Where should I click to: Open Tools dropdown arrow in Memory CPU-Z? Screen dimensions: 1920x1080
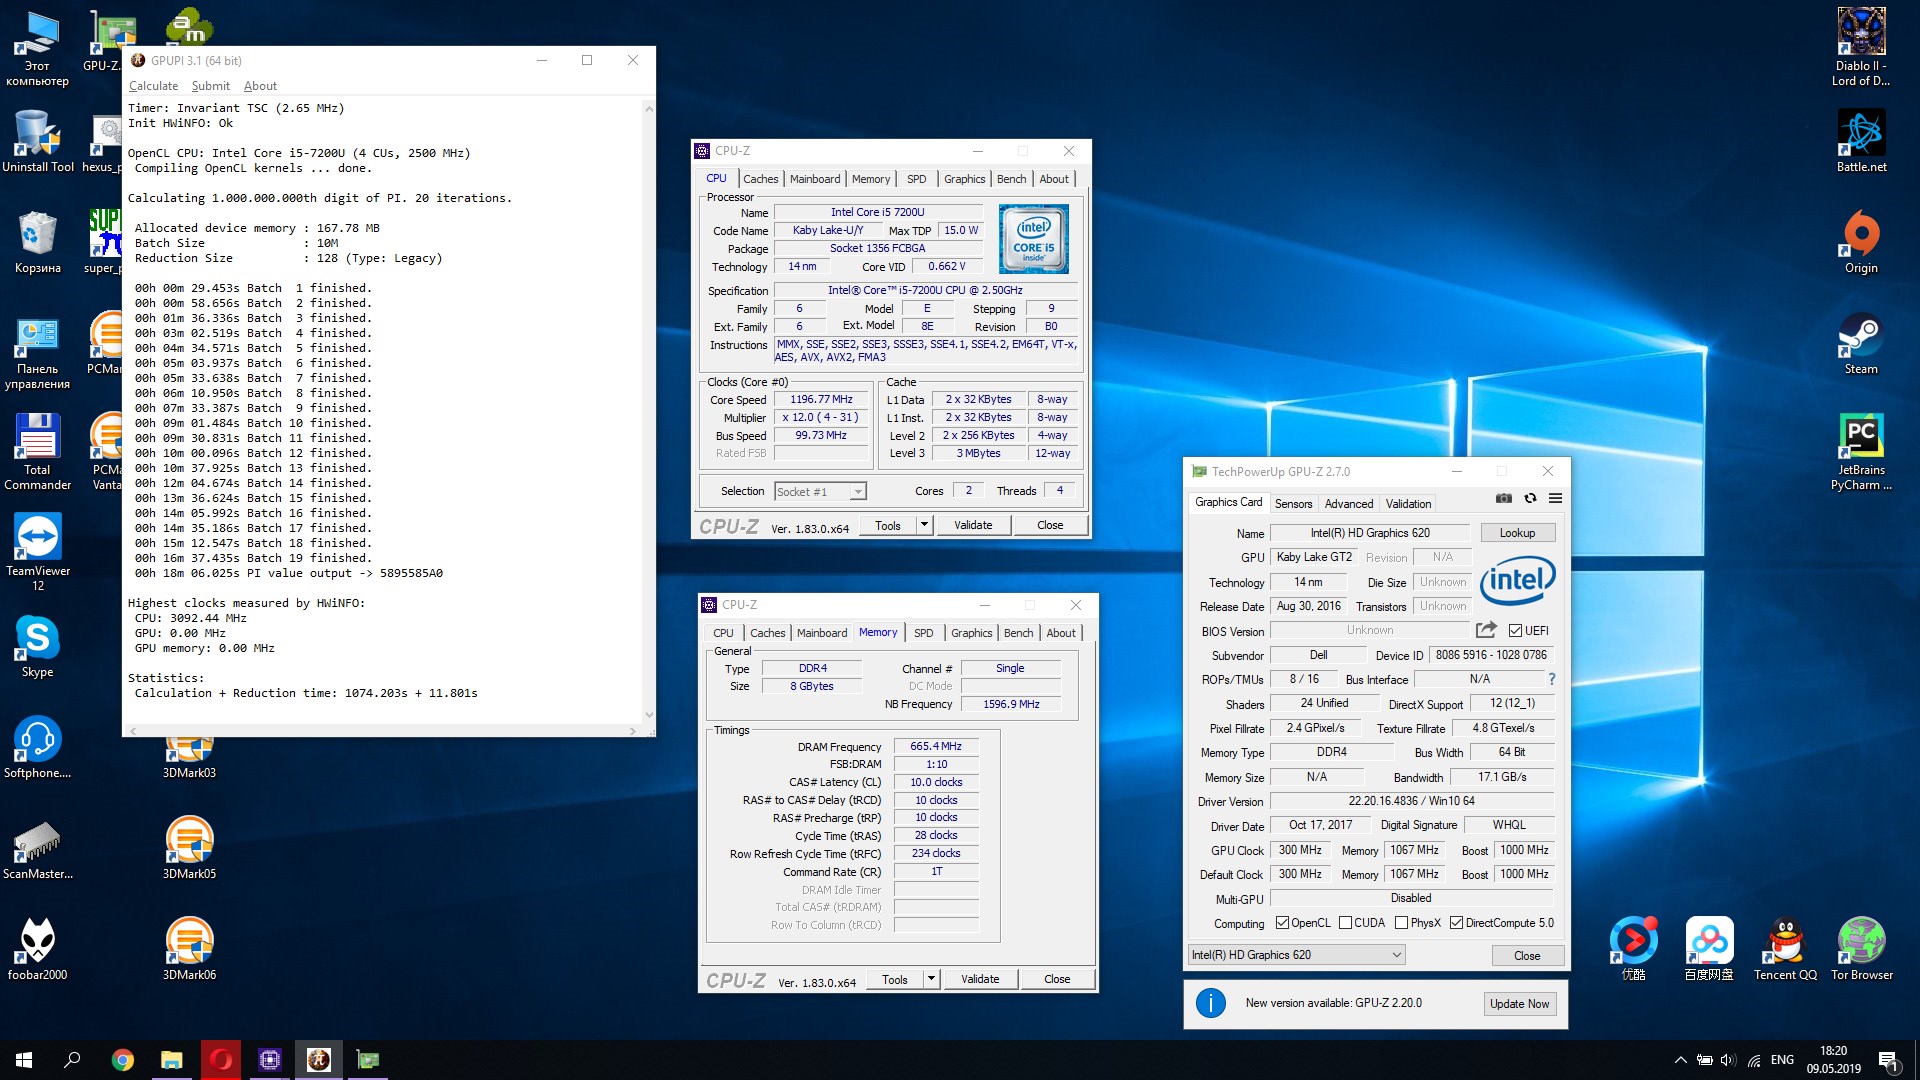pyautogui.click(x=931, y=979)
